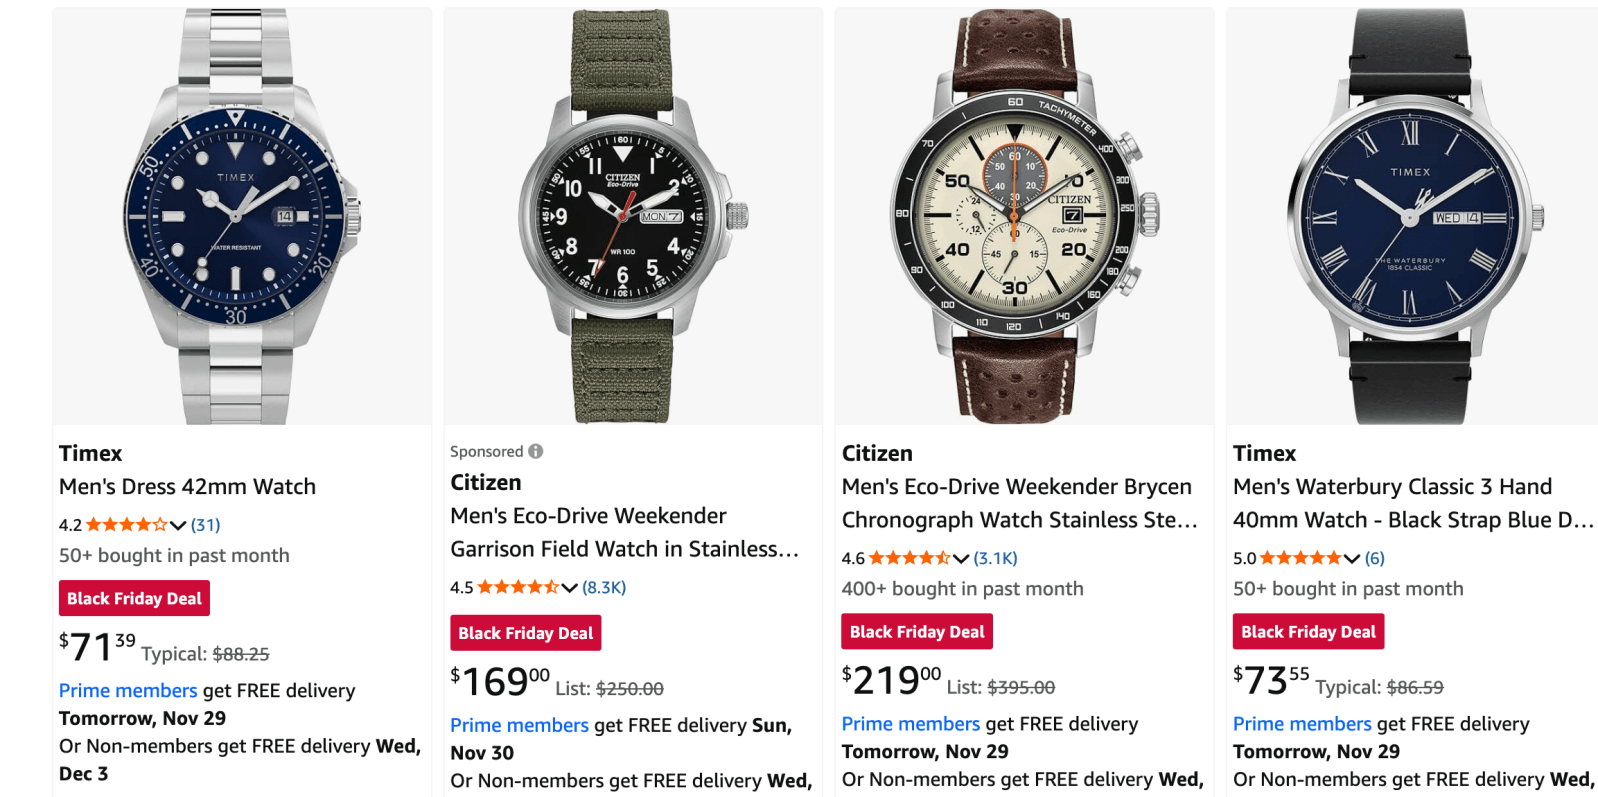
Task: Open brown-leather Citizen chronograph image
Action: pyautogui.click(x=1024, y=216)
